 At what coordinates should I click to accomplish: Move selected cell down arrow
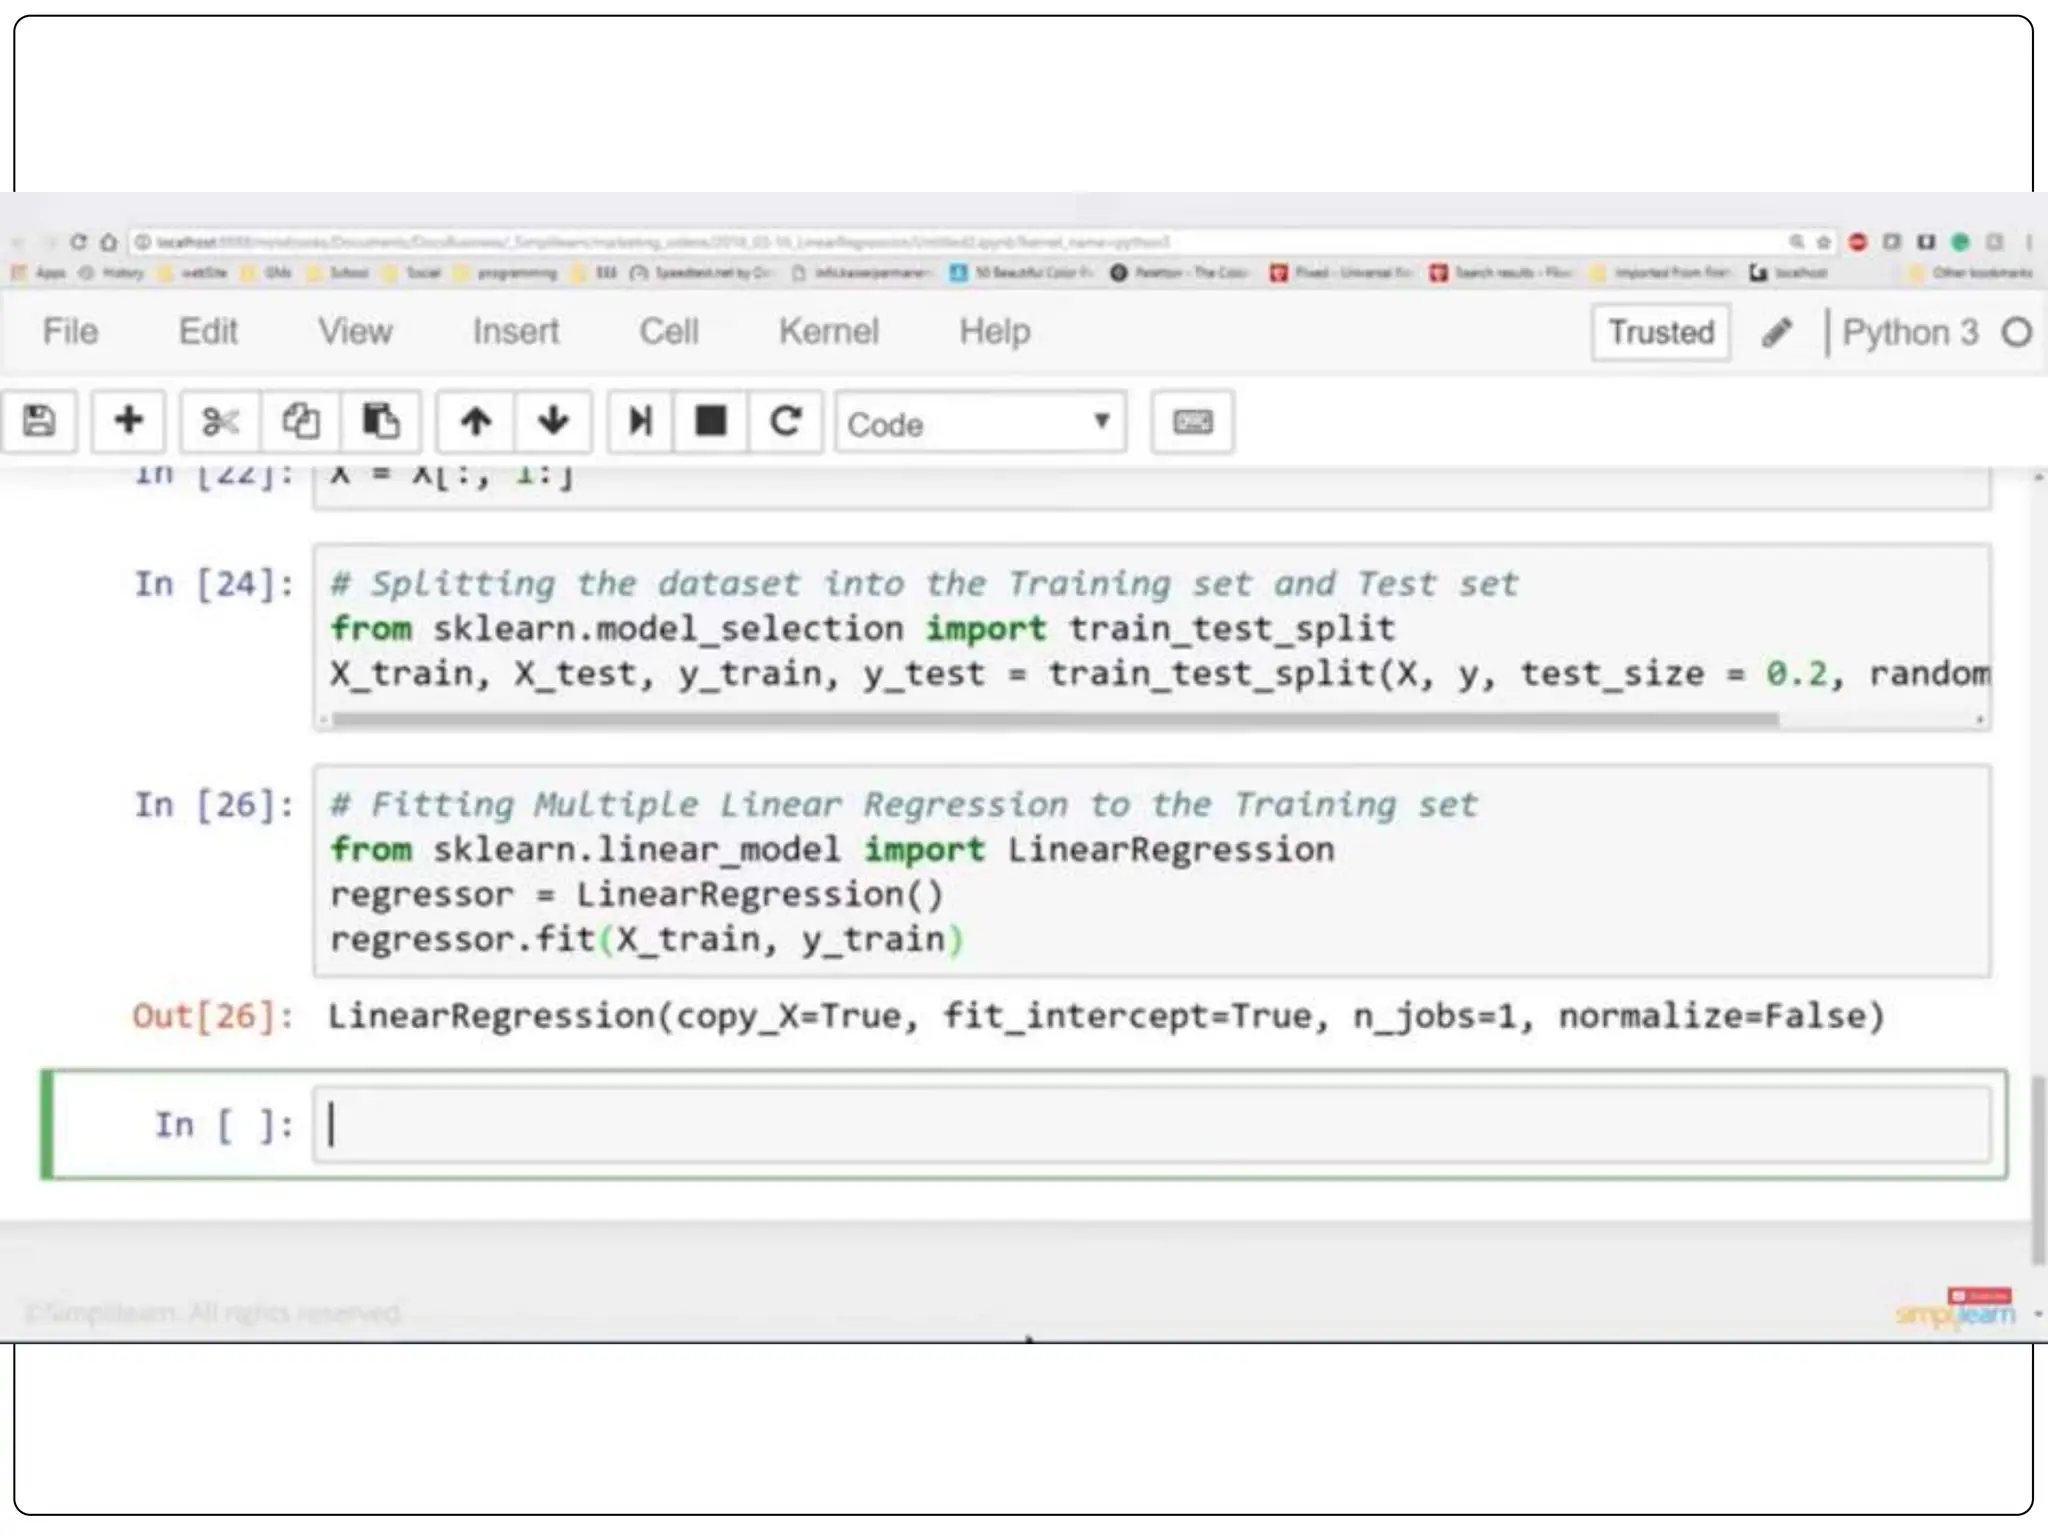coord(553,421)
